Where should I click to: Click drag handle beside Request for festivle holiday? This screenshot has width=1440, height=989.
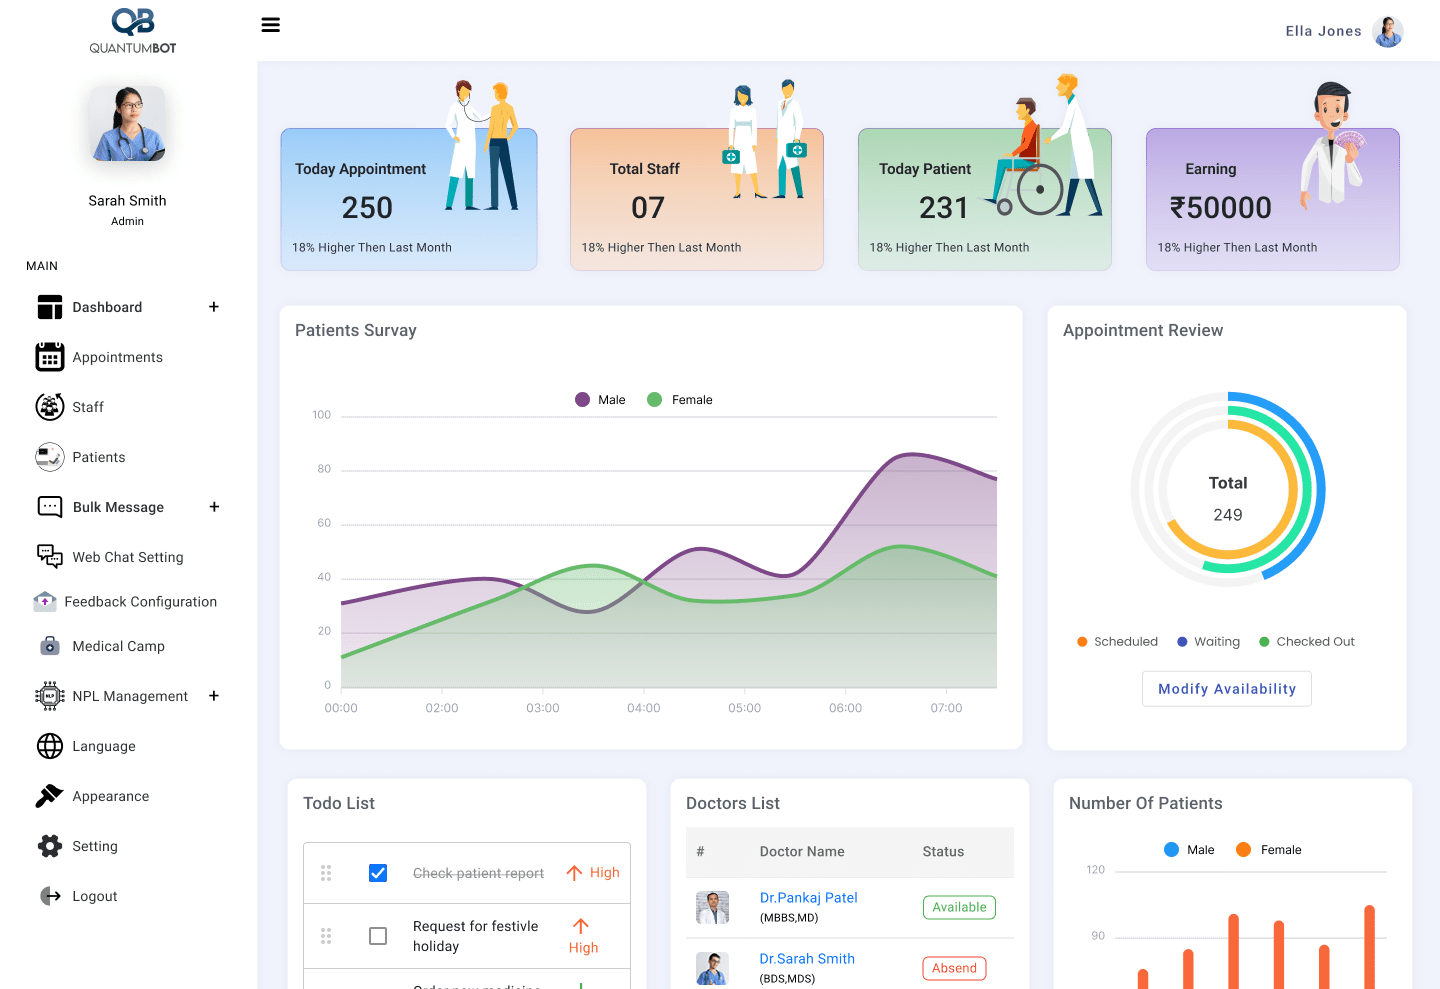(x=326, y=936)
